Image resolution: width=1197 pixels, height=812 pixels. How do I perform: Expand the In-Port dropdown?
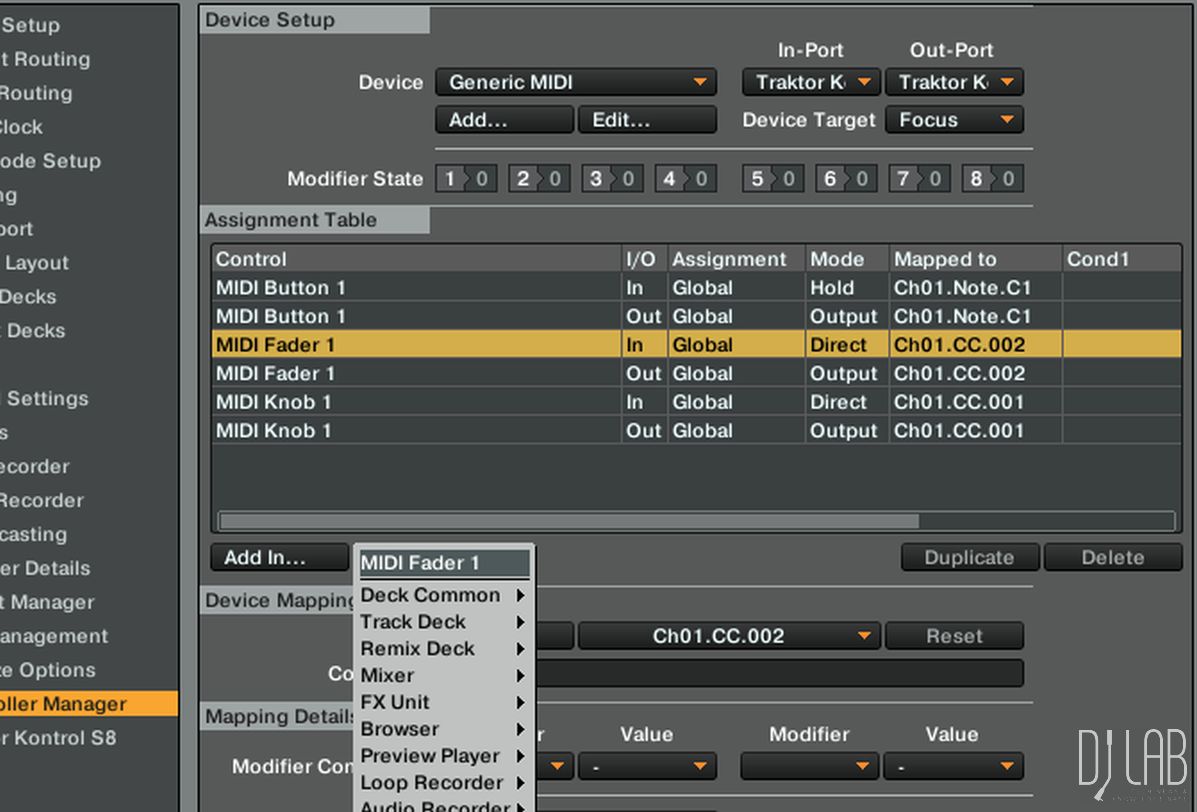[x=811, y=83]
